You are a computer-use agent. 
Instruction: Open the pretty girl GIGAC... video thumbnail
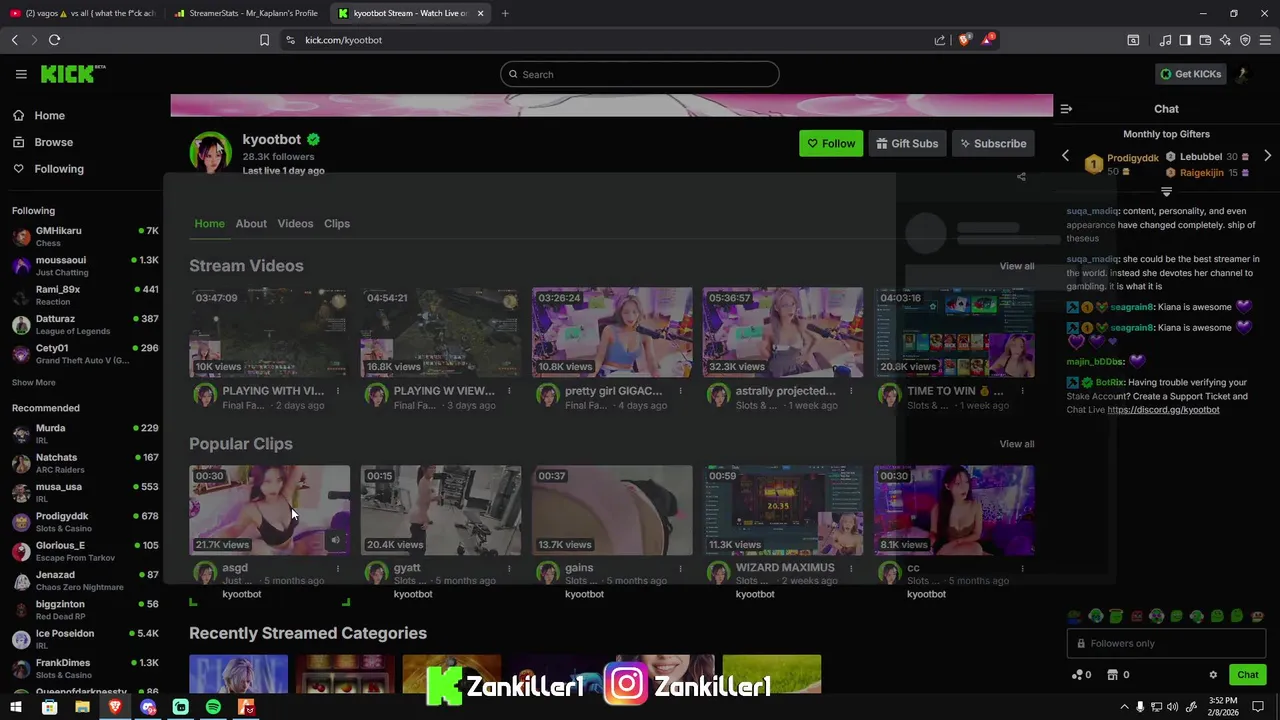point(612,332)
